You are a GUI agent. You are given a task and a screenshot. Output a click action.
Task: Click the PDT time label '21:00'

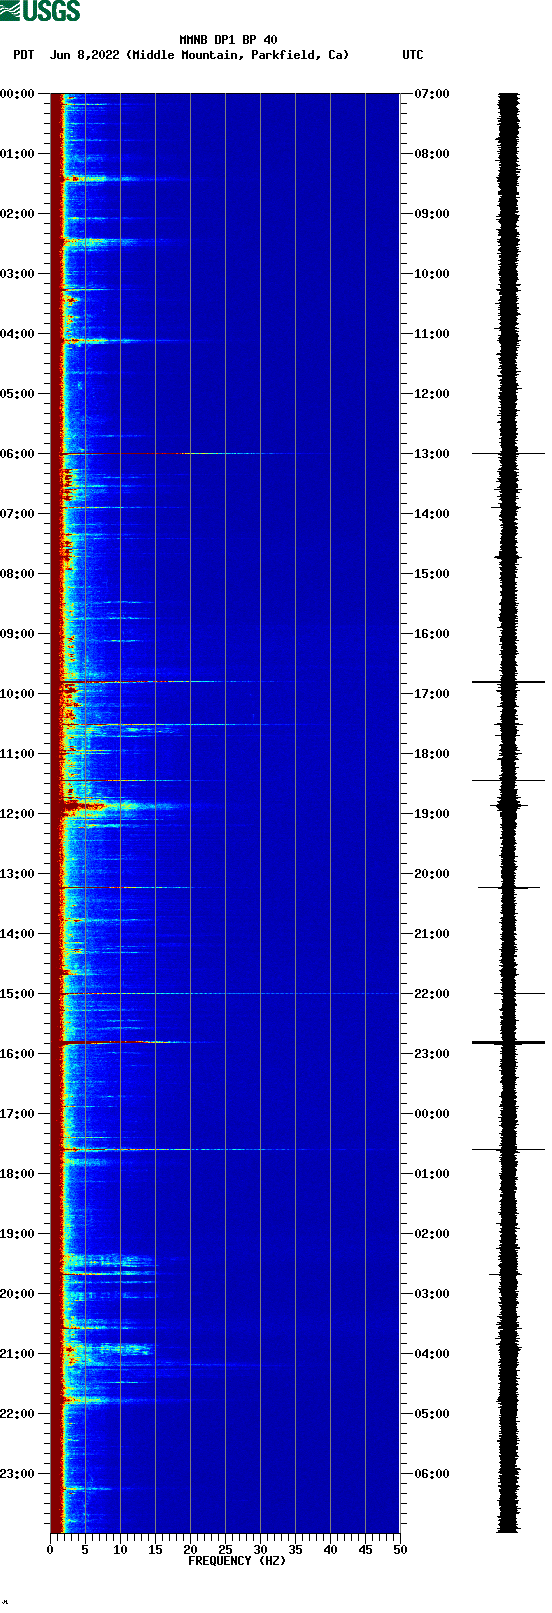18,1354
